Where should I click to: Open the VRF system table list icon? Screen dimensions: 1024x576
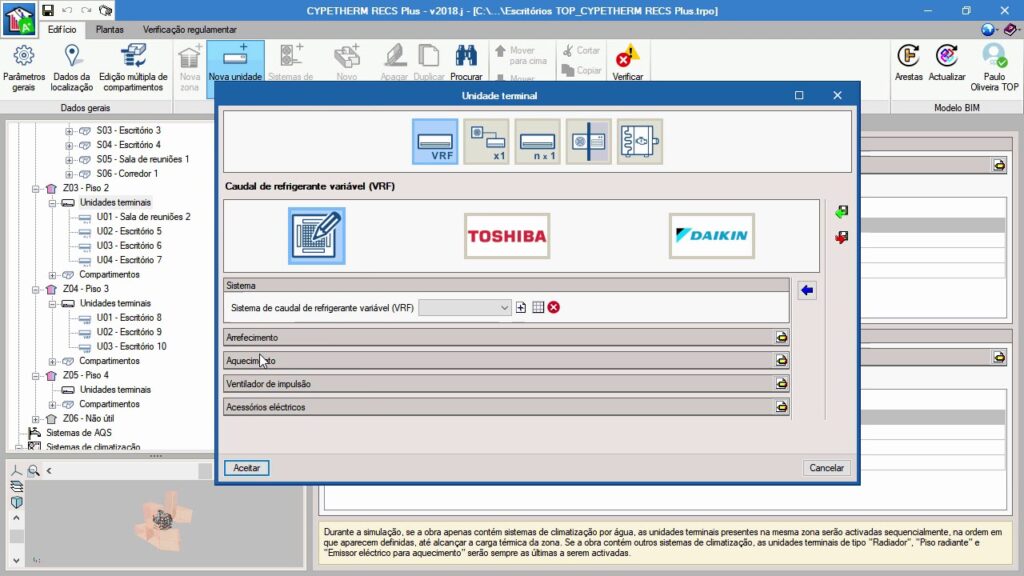[537, 308]
